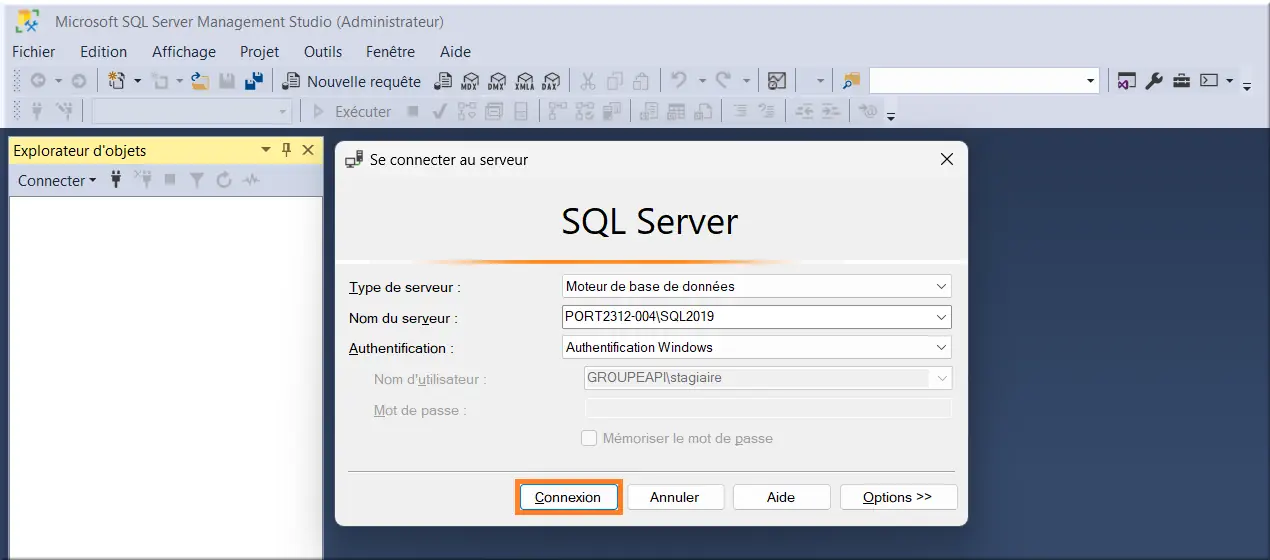The height and width of the screenshot is (560, 1270).
Task: Click the Open File folder icon
Action: [x=200, y=81]
